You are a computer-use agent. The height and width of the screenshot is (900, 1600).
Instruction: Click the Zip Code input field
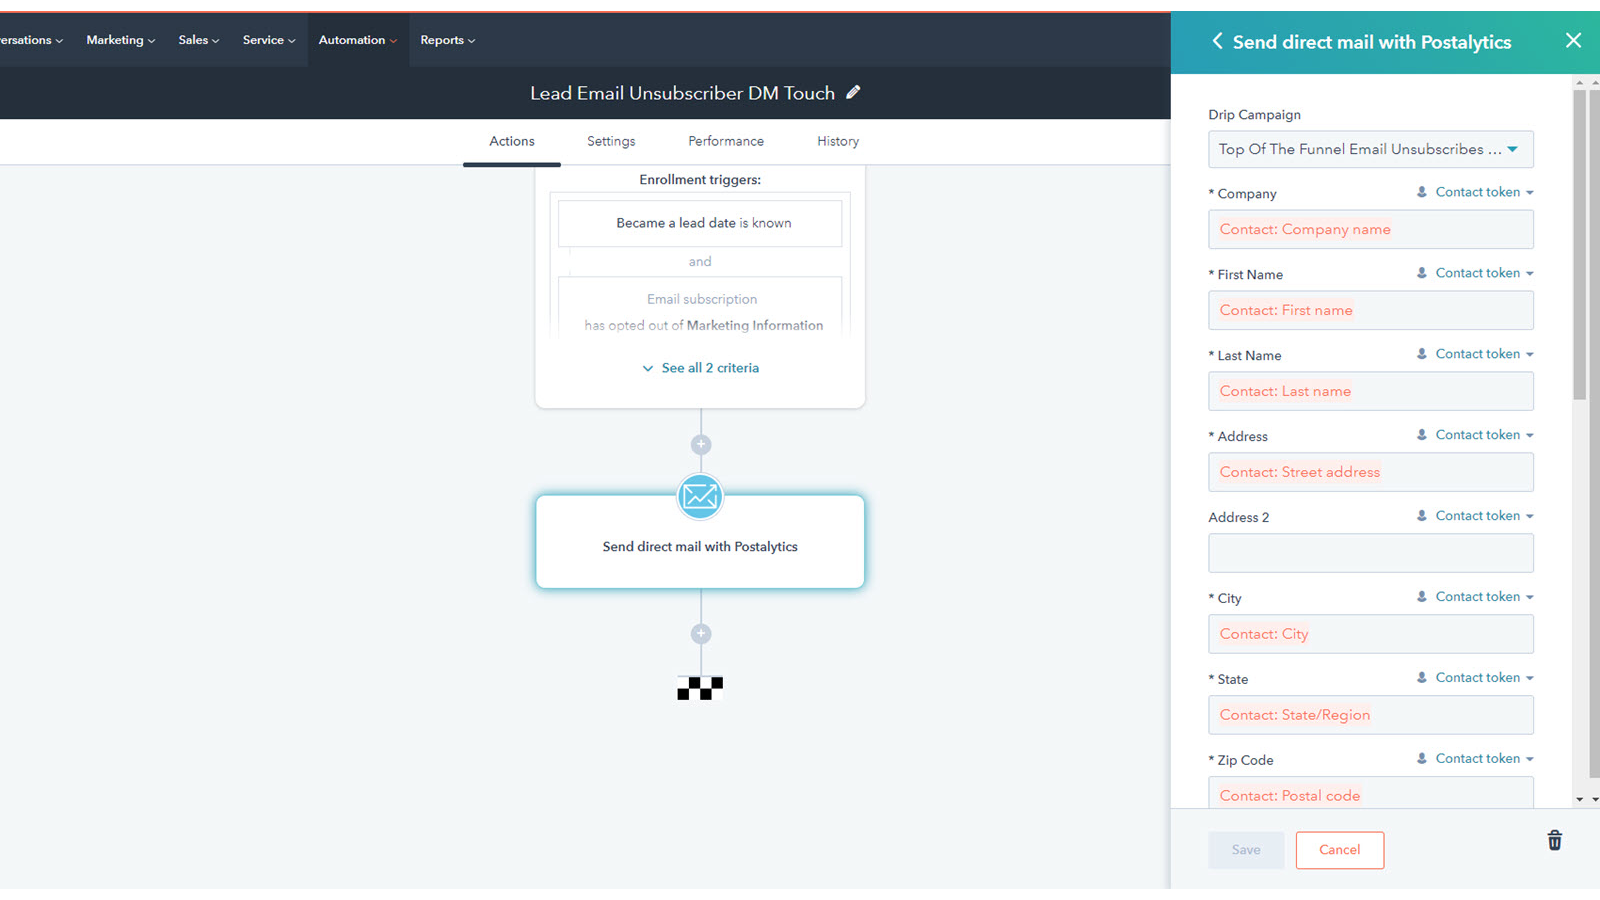[x=1370, y=793]
